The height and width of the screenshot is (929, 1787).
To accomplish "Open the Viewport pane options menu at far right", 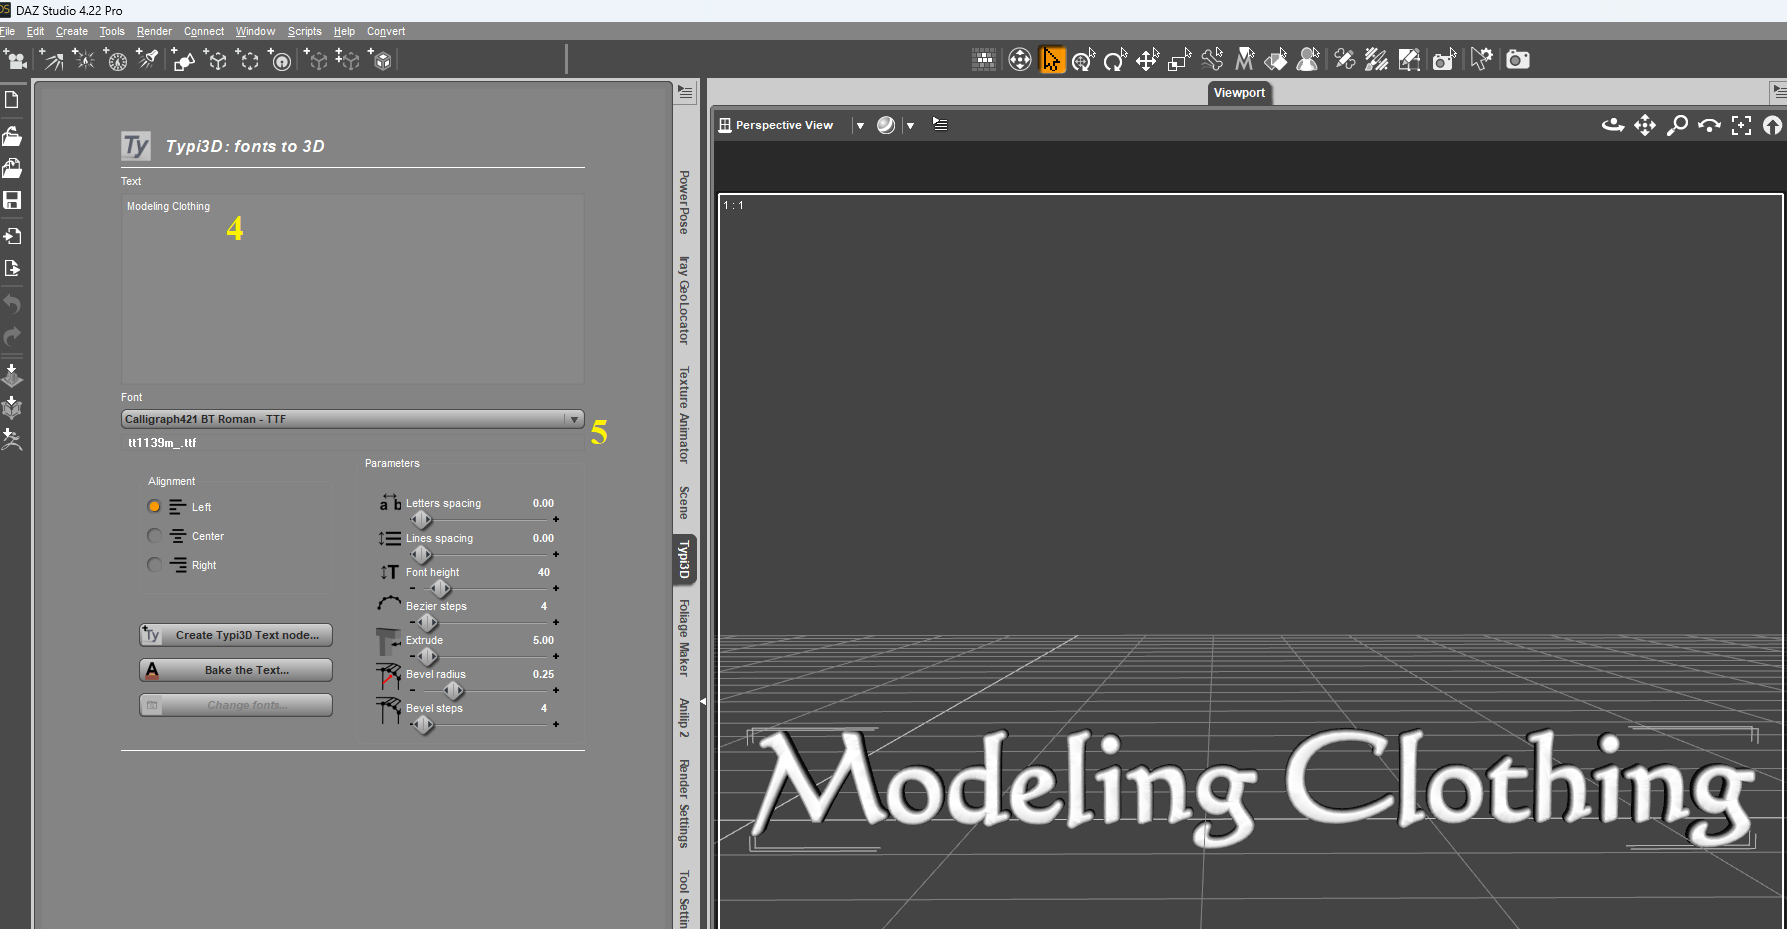I will (1779, 92).
